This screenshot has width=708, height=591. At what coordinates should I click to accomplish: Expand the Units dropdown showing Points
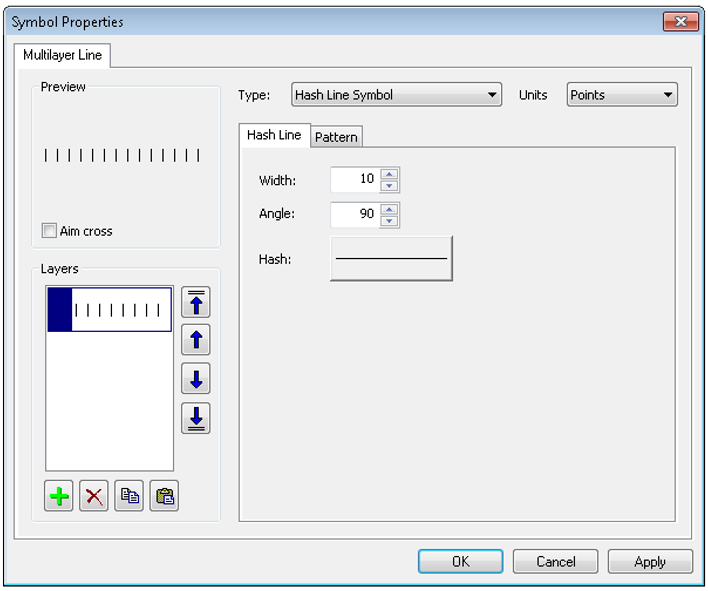point(621,95)
